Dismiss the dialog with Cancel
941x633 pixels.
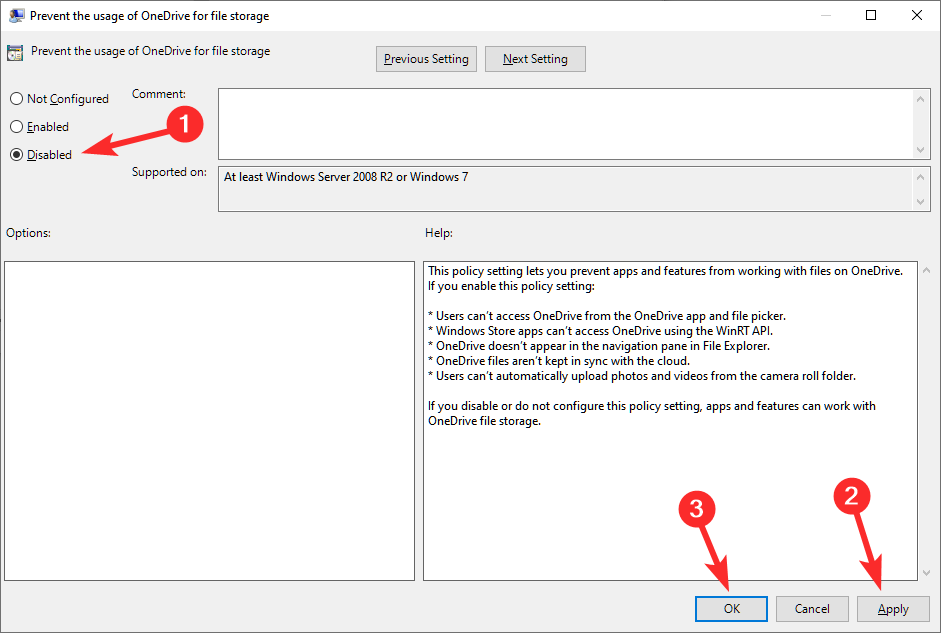pyautogui.click(x=812, y=608)
